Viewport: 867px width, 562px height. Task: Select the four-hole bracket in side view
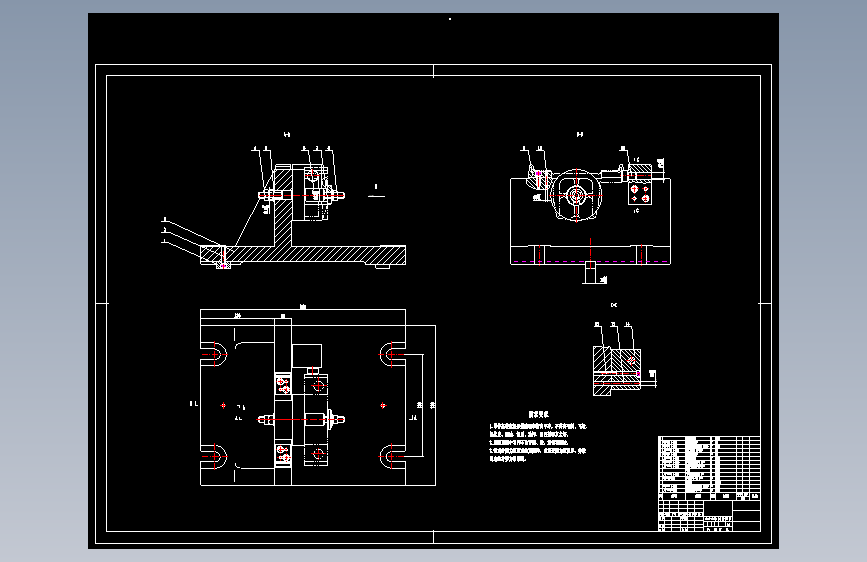point(640,194)
